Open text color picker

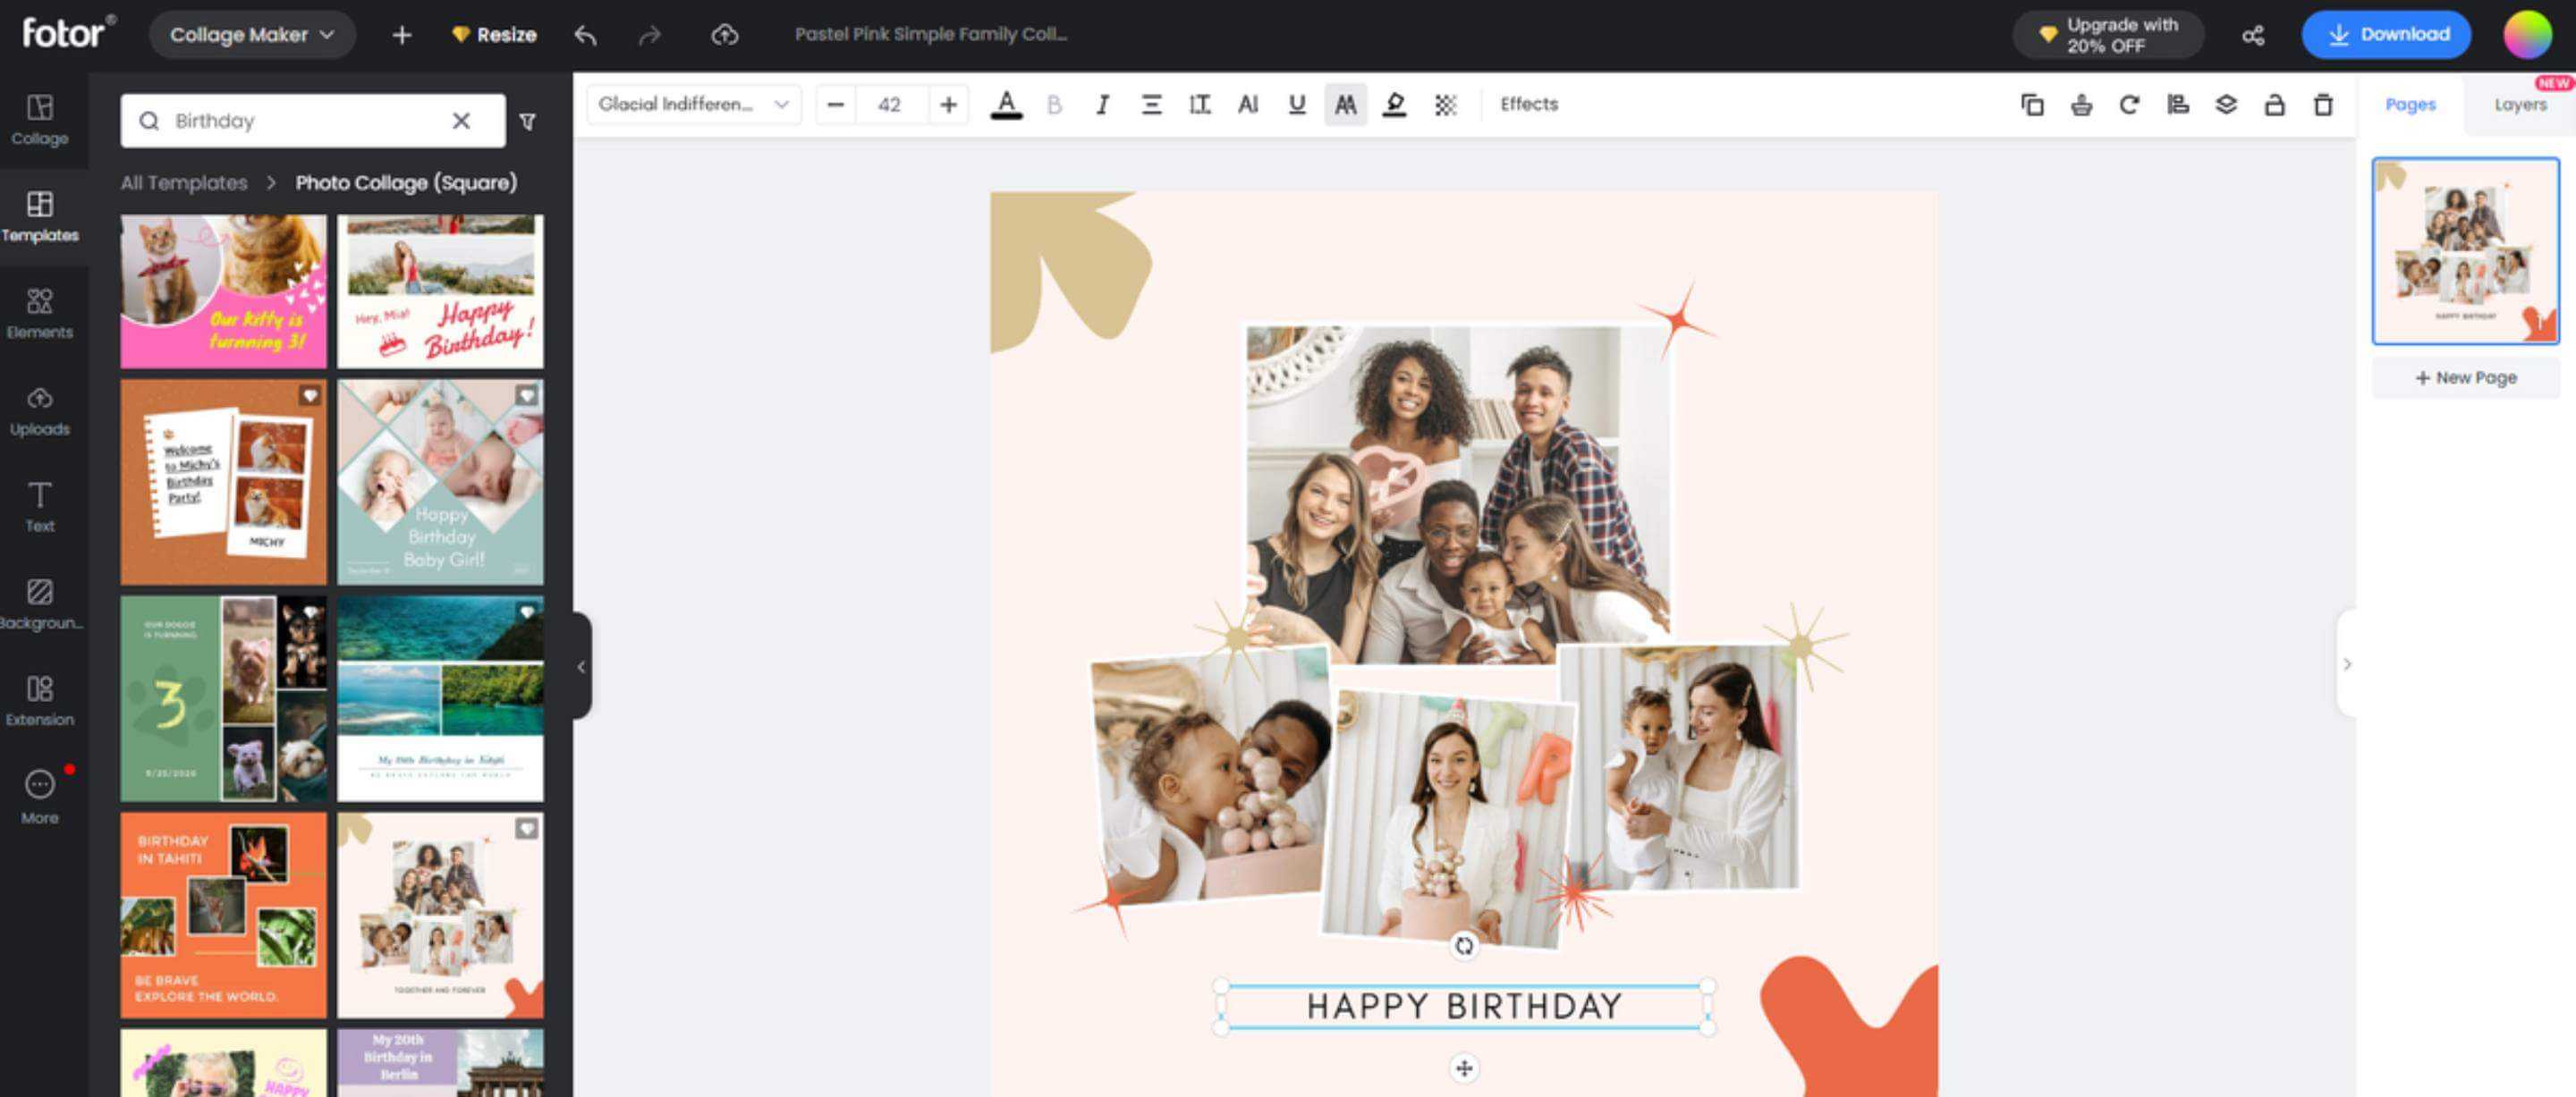click(1006, 104)
